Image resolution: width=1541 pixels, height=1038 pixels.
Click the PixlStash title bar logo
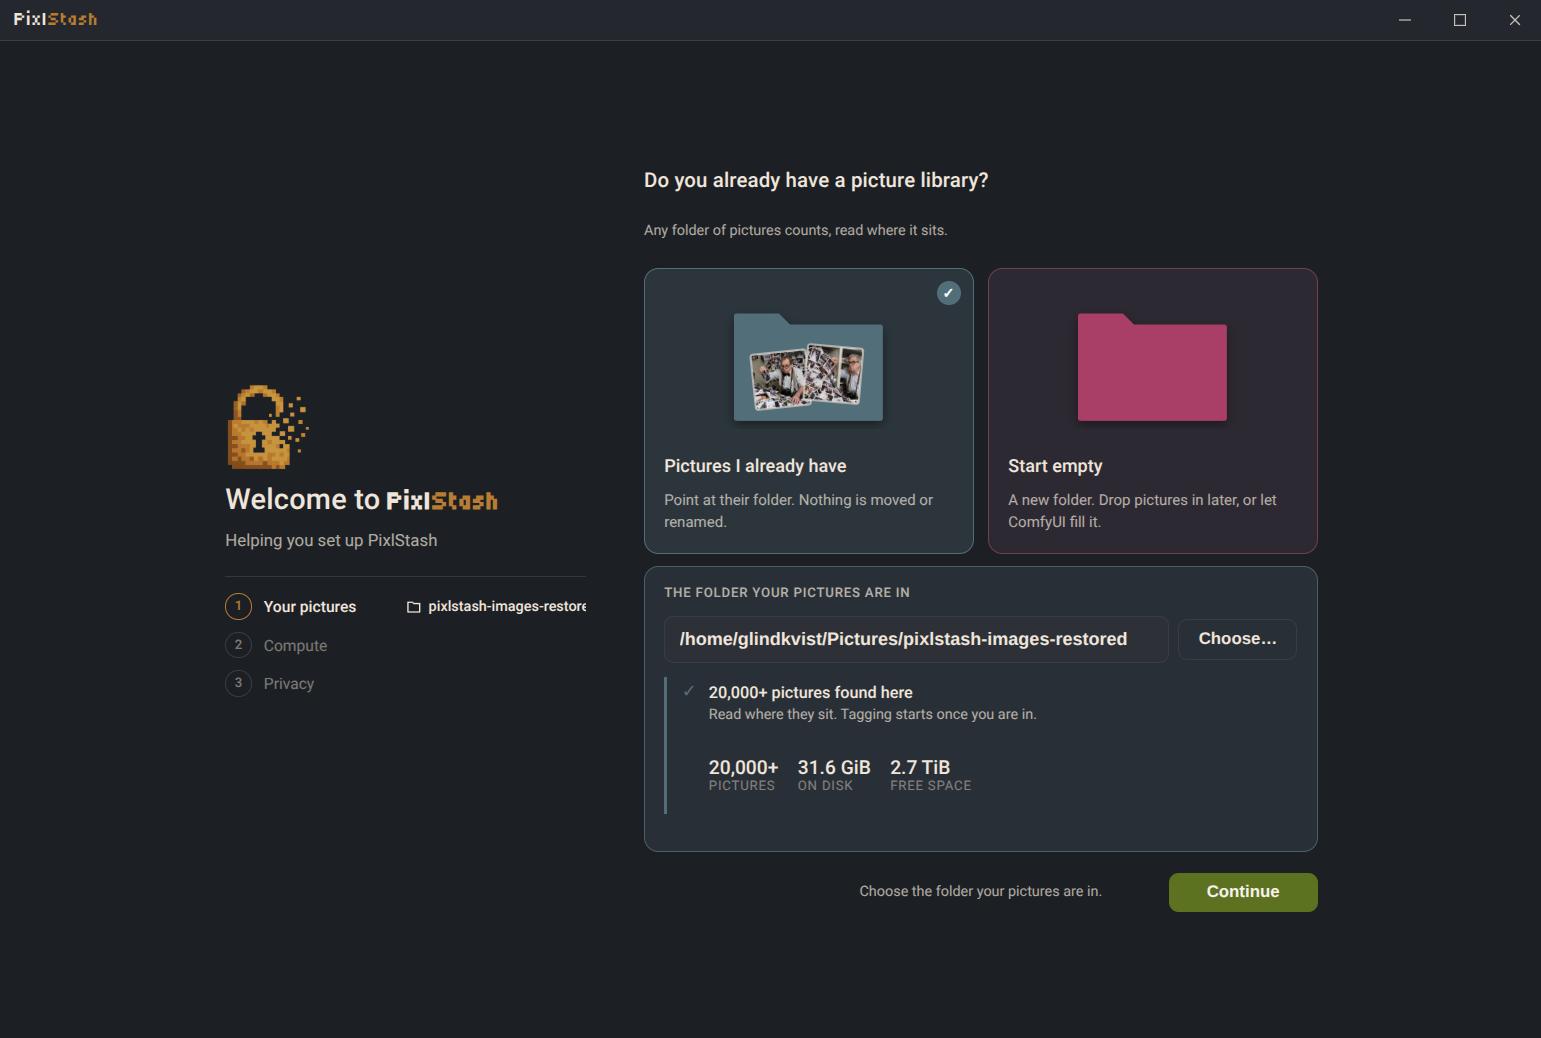(55, 19)
